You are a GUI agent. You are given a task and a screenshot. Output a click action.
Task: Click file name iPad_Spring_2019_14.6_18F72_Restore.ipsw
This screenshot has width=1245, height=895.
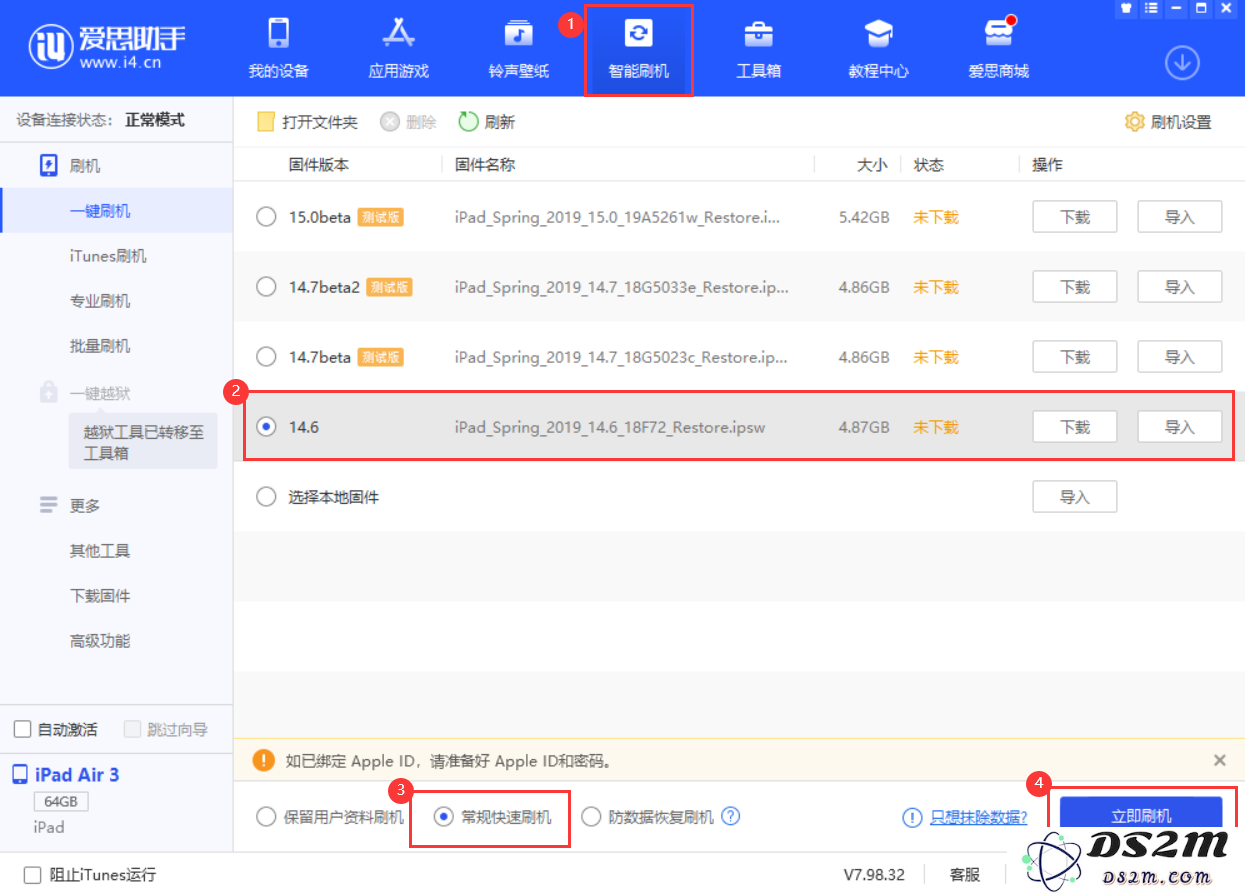610,427
